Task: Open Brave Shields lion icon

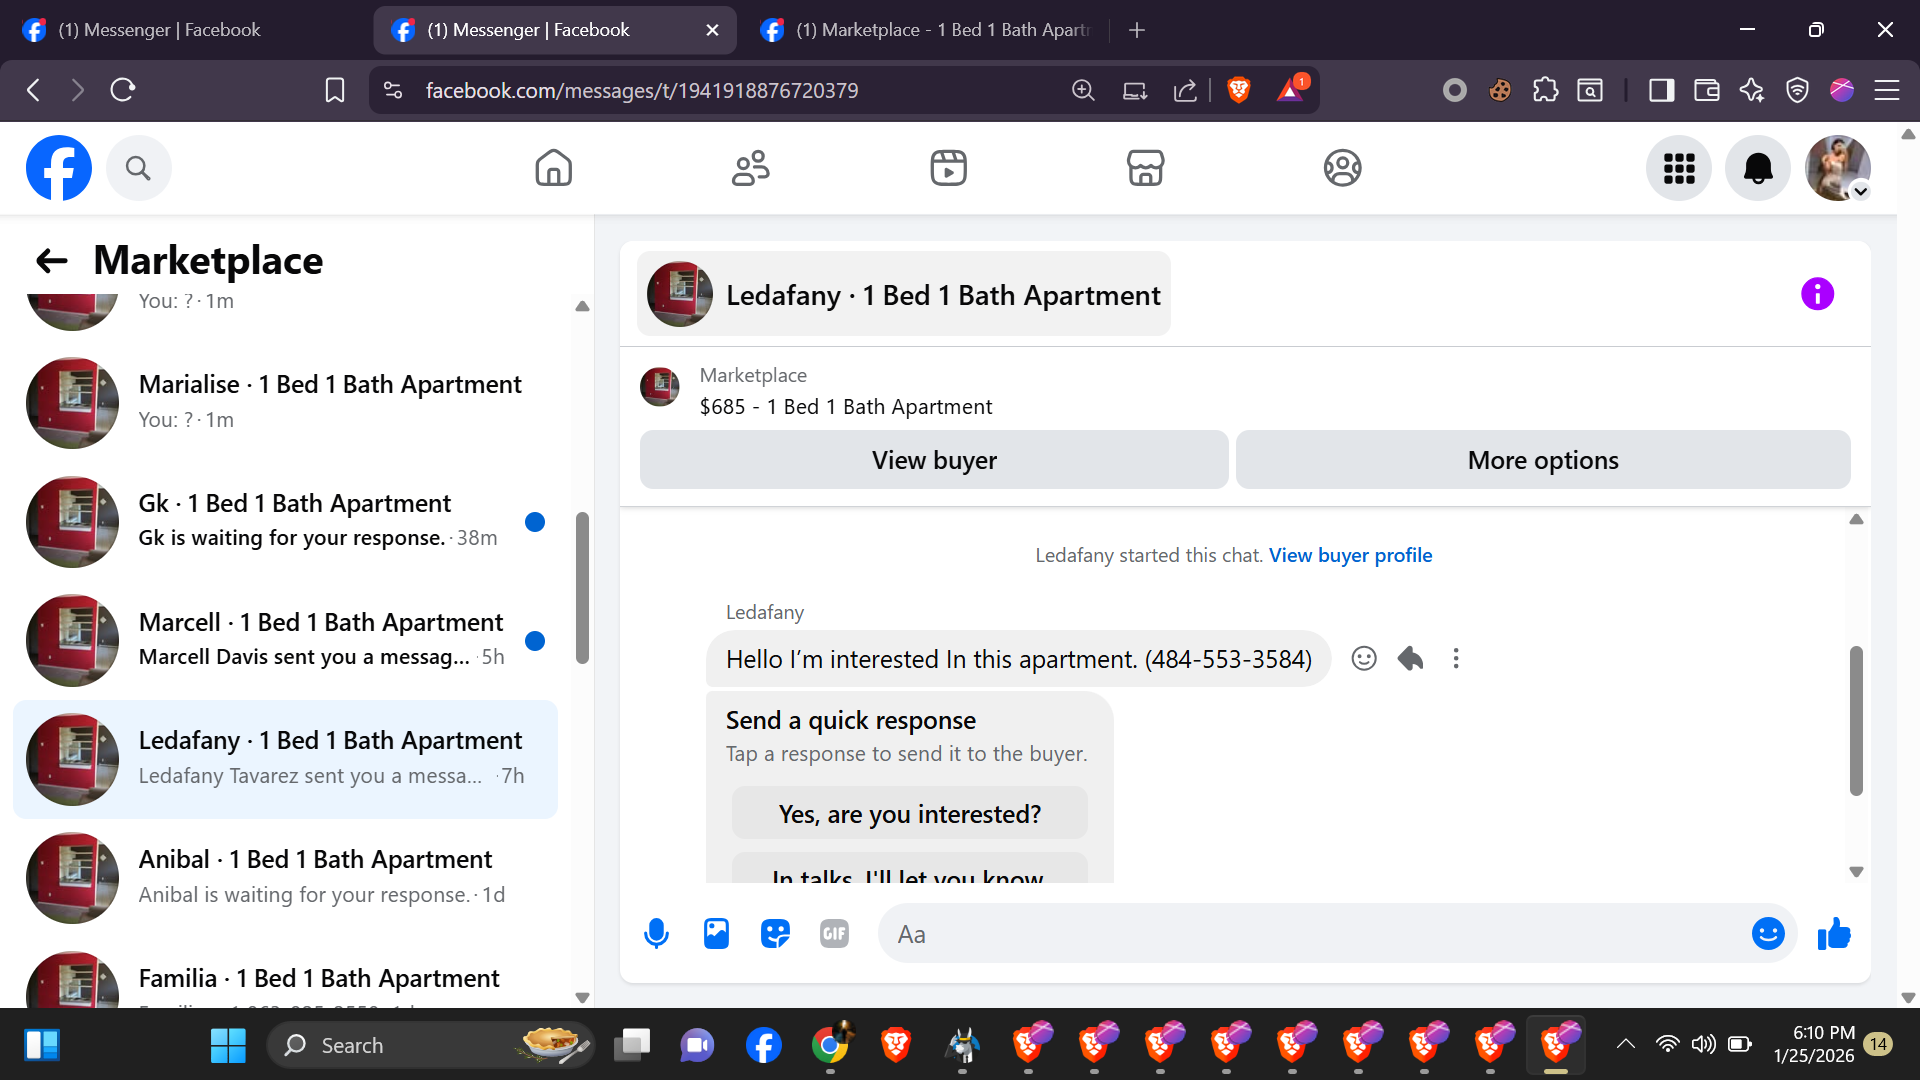Action: pos(1238,90)
